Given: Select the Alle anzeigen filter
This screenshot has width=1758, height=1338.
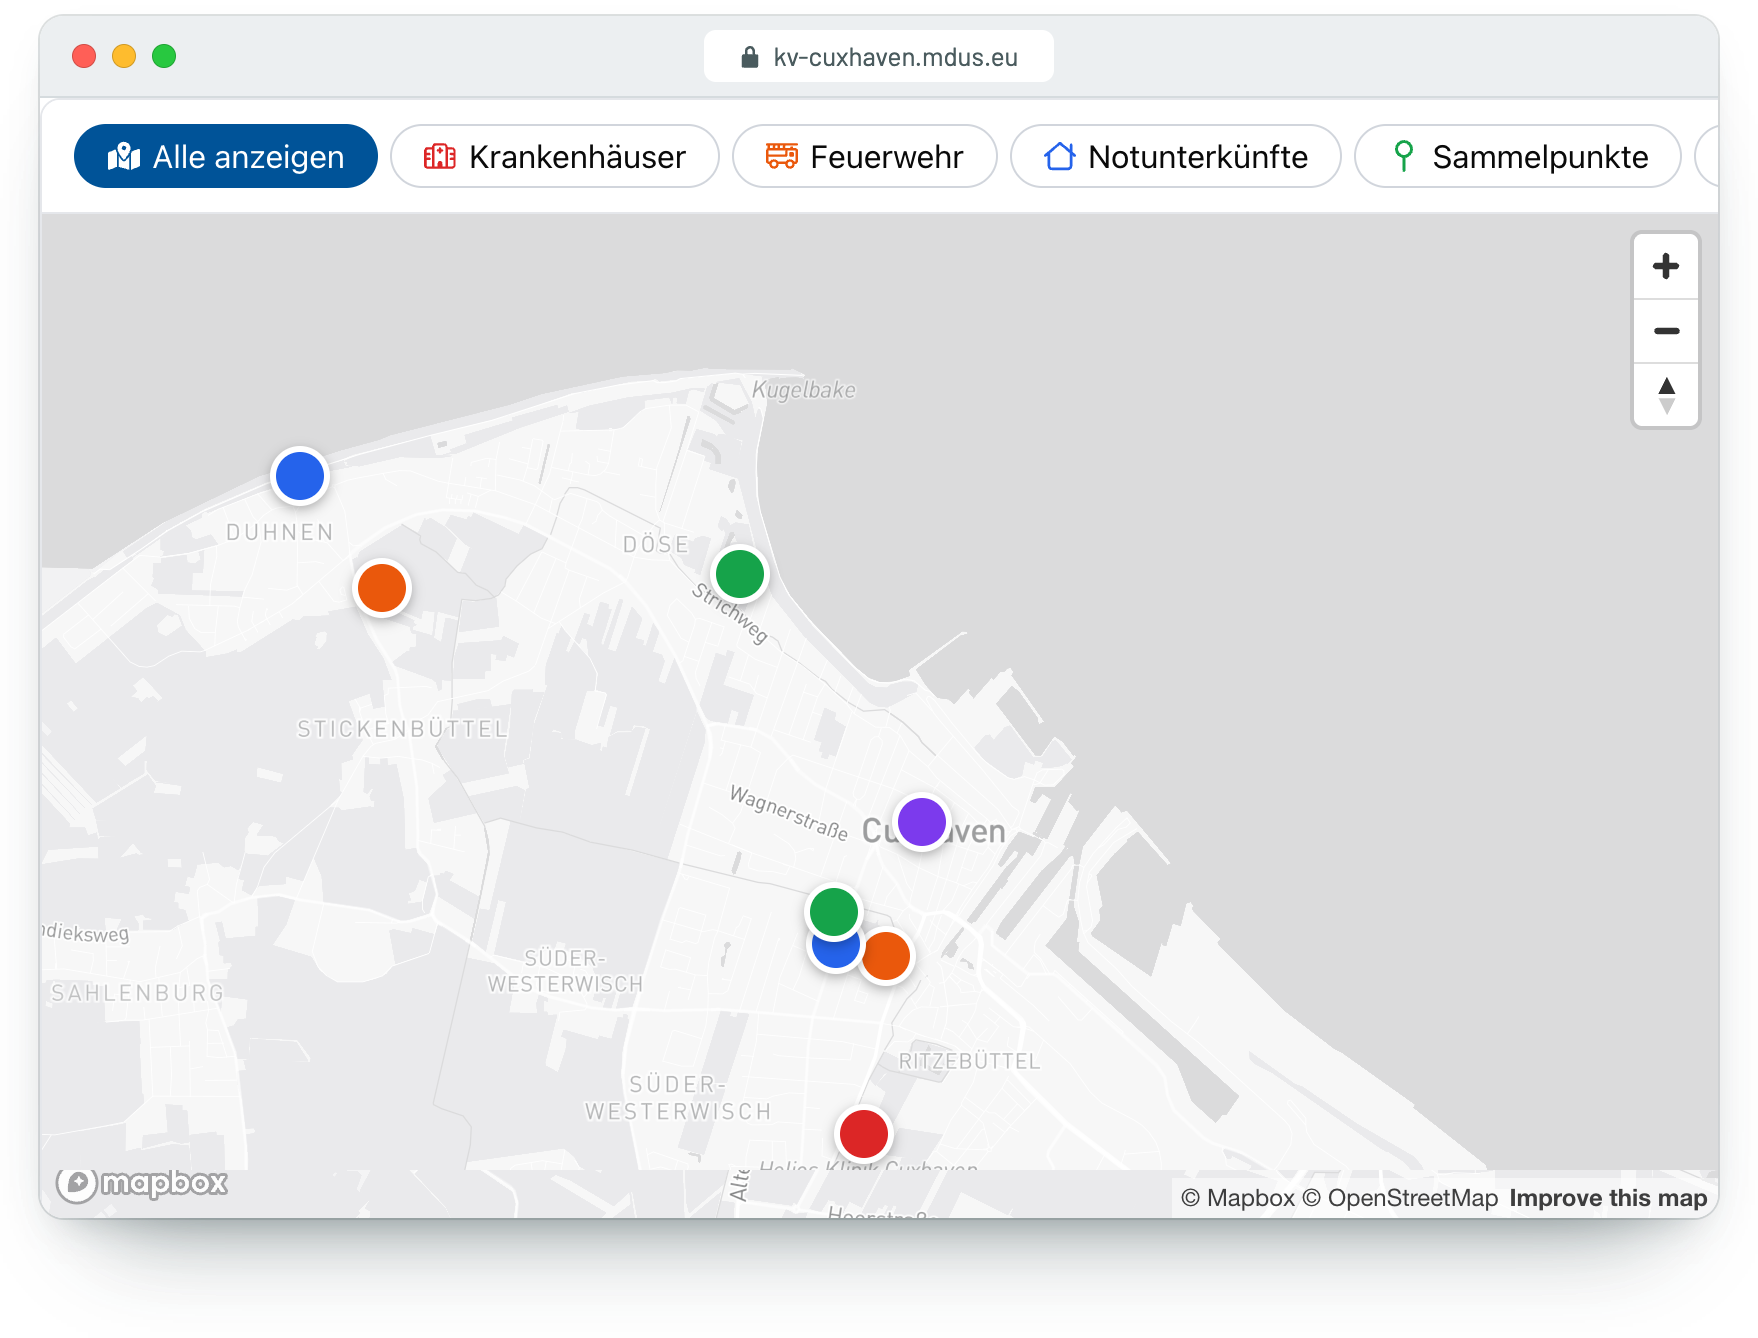Looking at the screenshot, I should click(225, 156).
